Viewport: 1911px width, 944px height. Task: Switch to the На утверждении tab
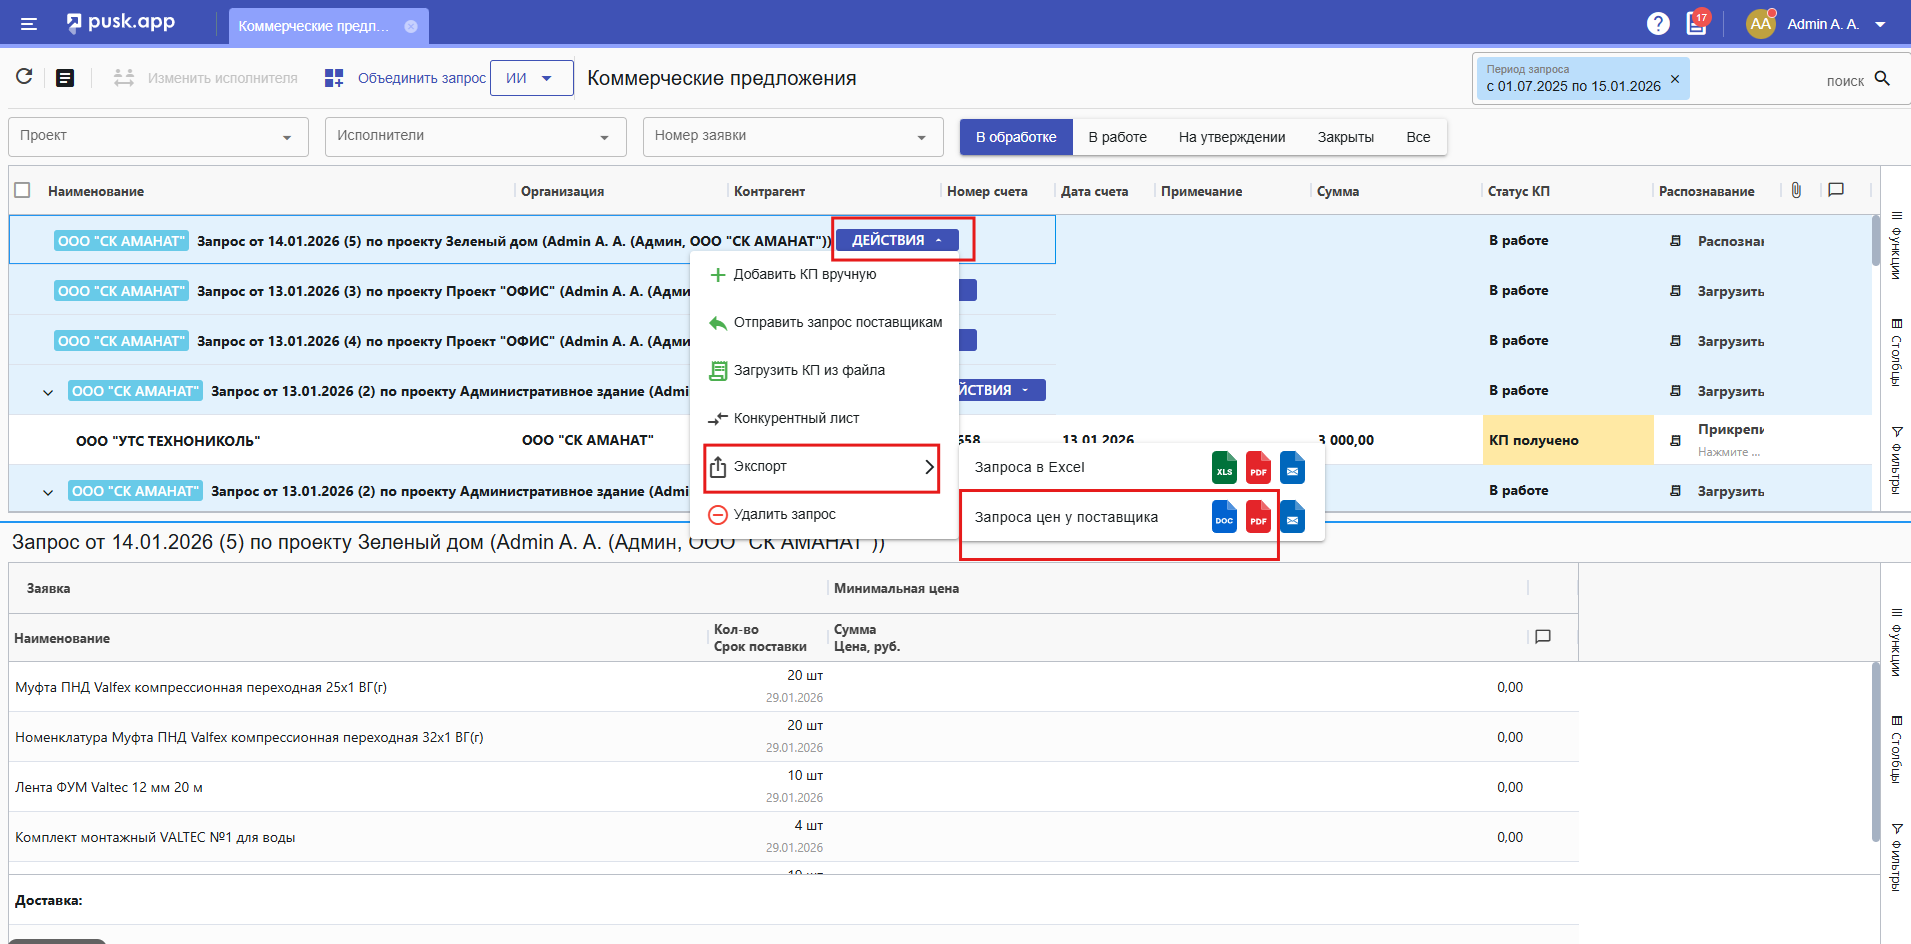click(1231, 137)
